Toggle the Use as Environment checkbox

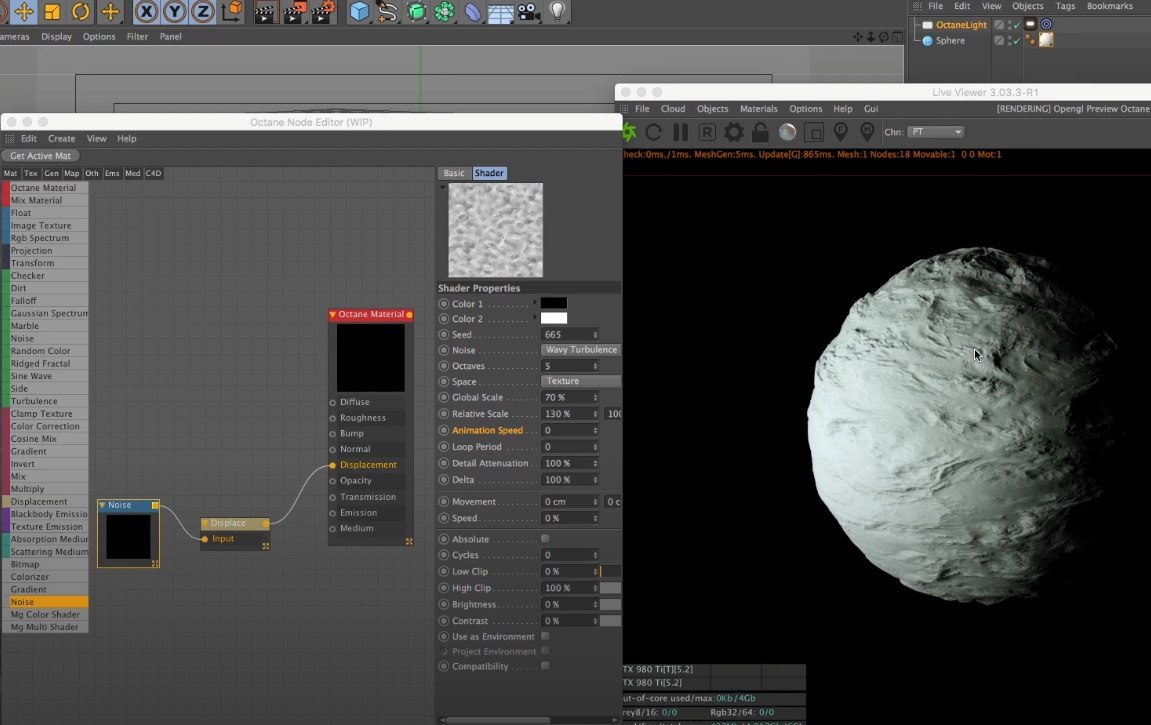pos(545,636)
